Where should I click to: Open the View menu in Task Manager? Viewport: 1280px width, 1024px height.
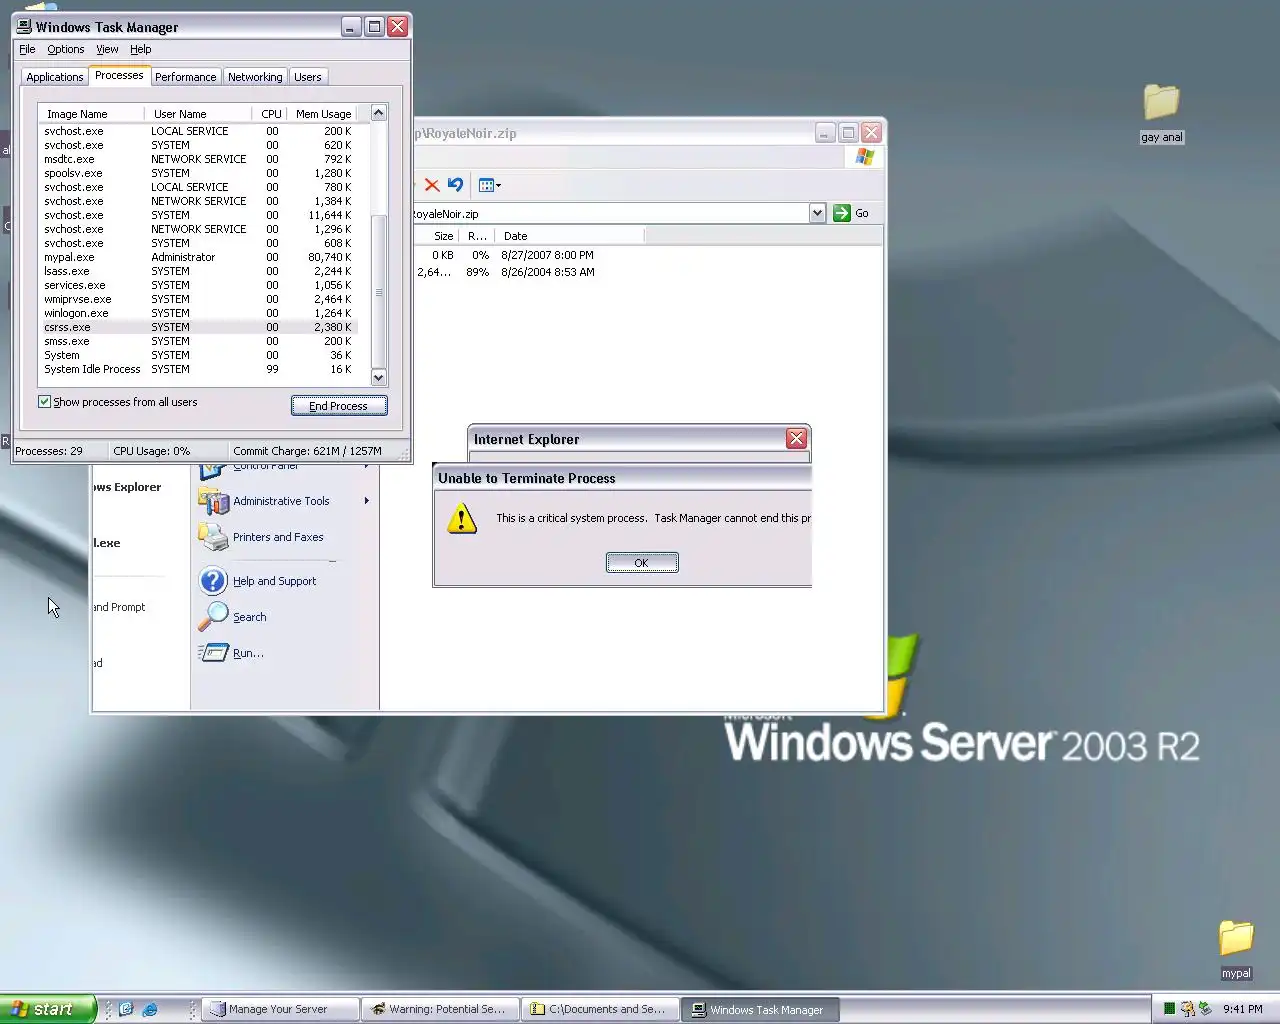[x=107, y=49]
